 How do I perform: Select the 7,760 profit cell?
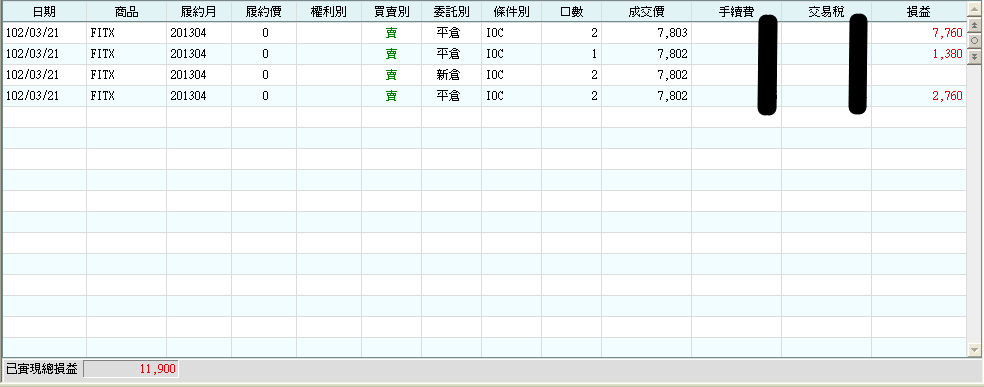click(919, 33)
